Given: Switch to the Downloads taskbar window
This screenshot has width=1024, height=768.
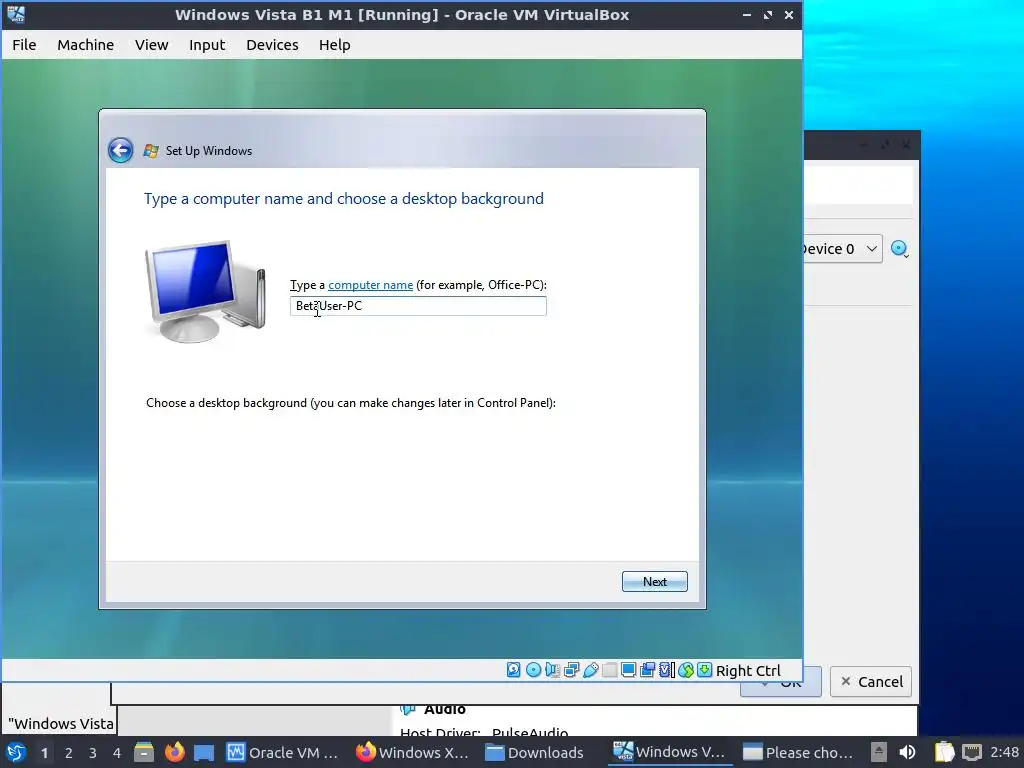Looking at the screenshot, I should [x=535, y=752].
